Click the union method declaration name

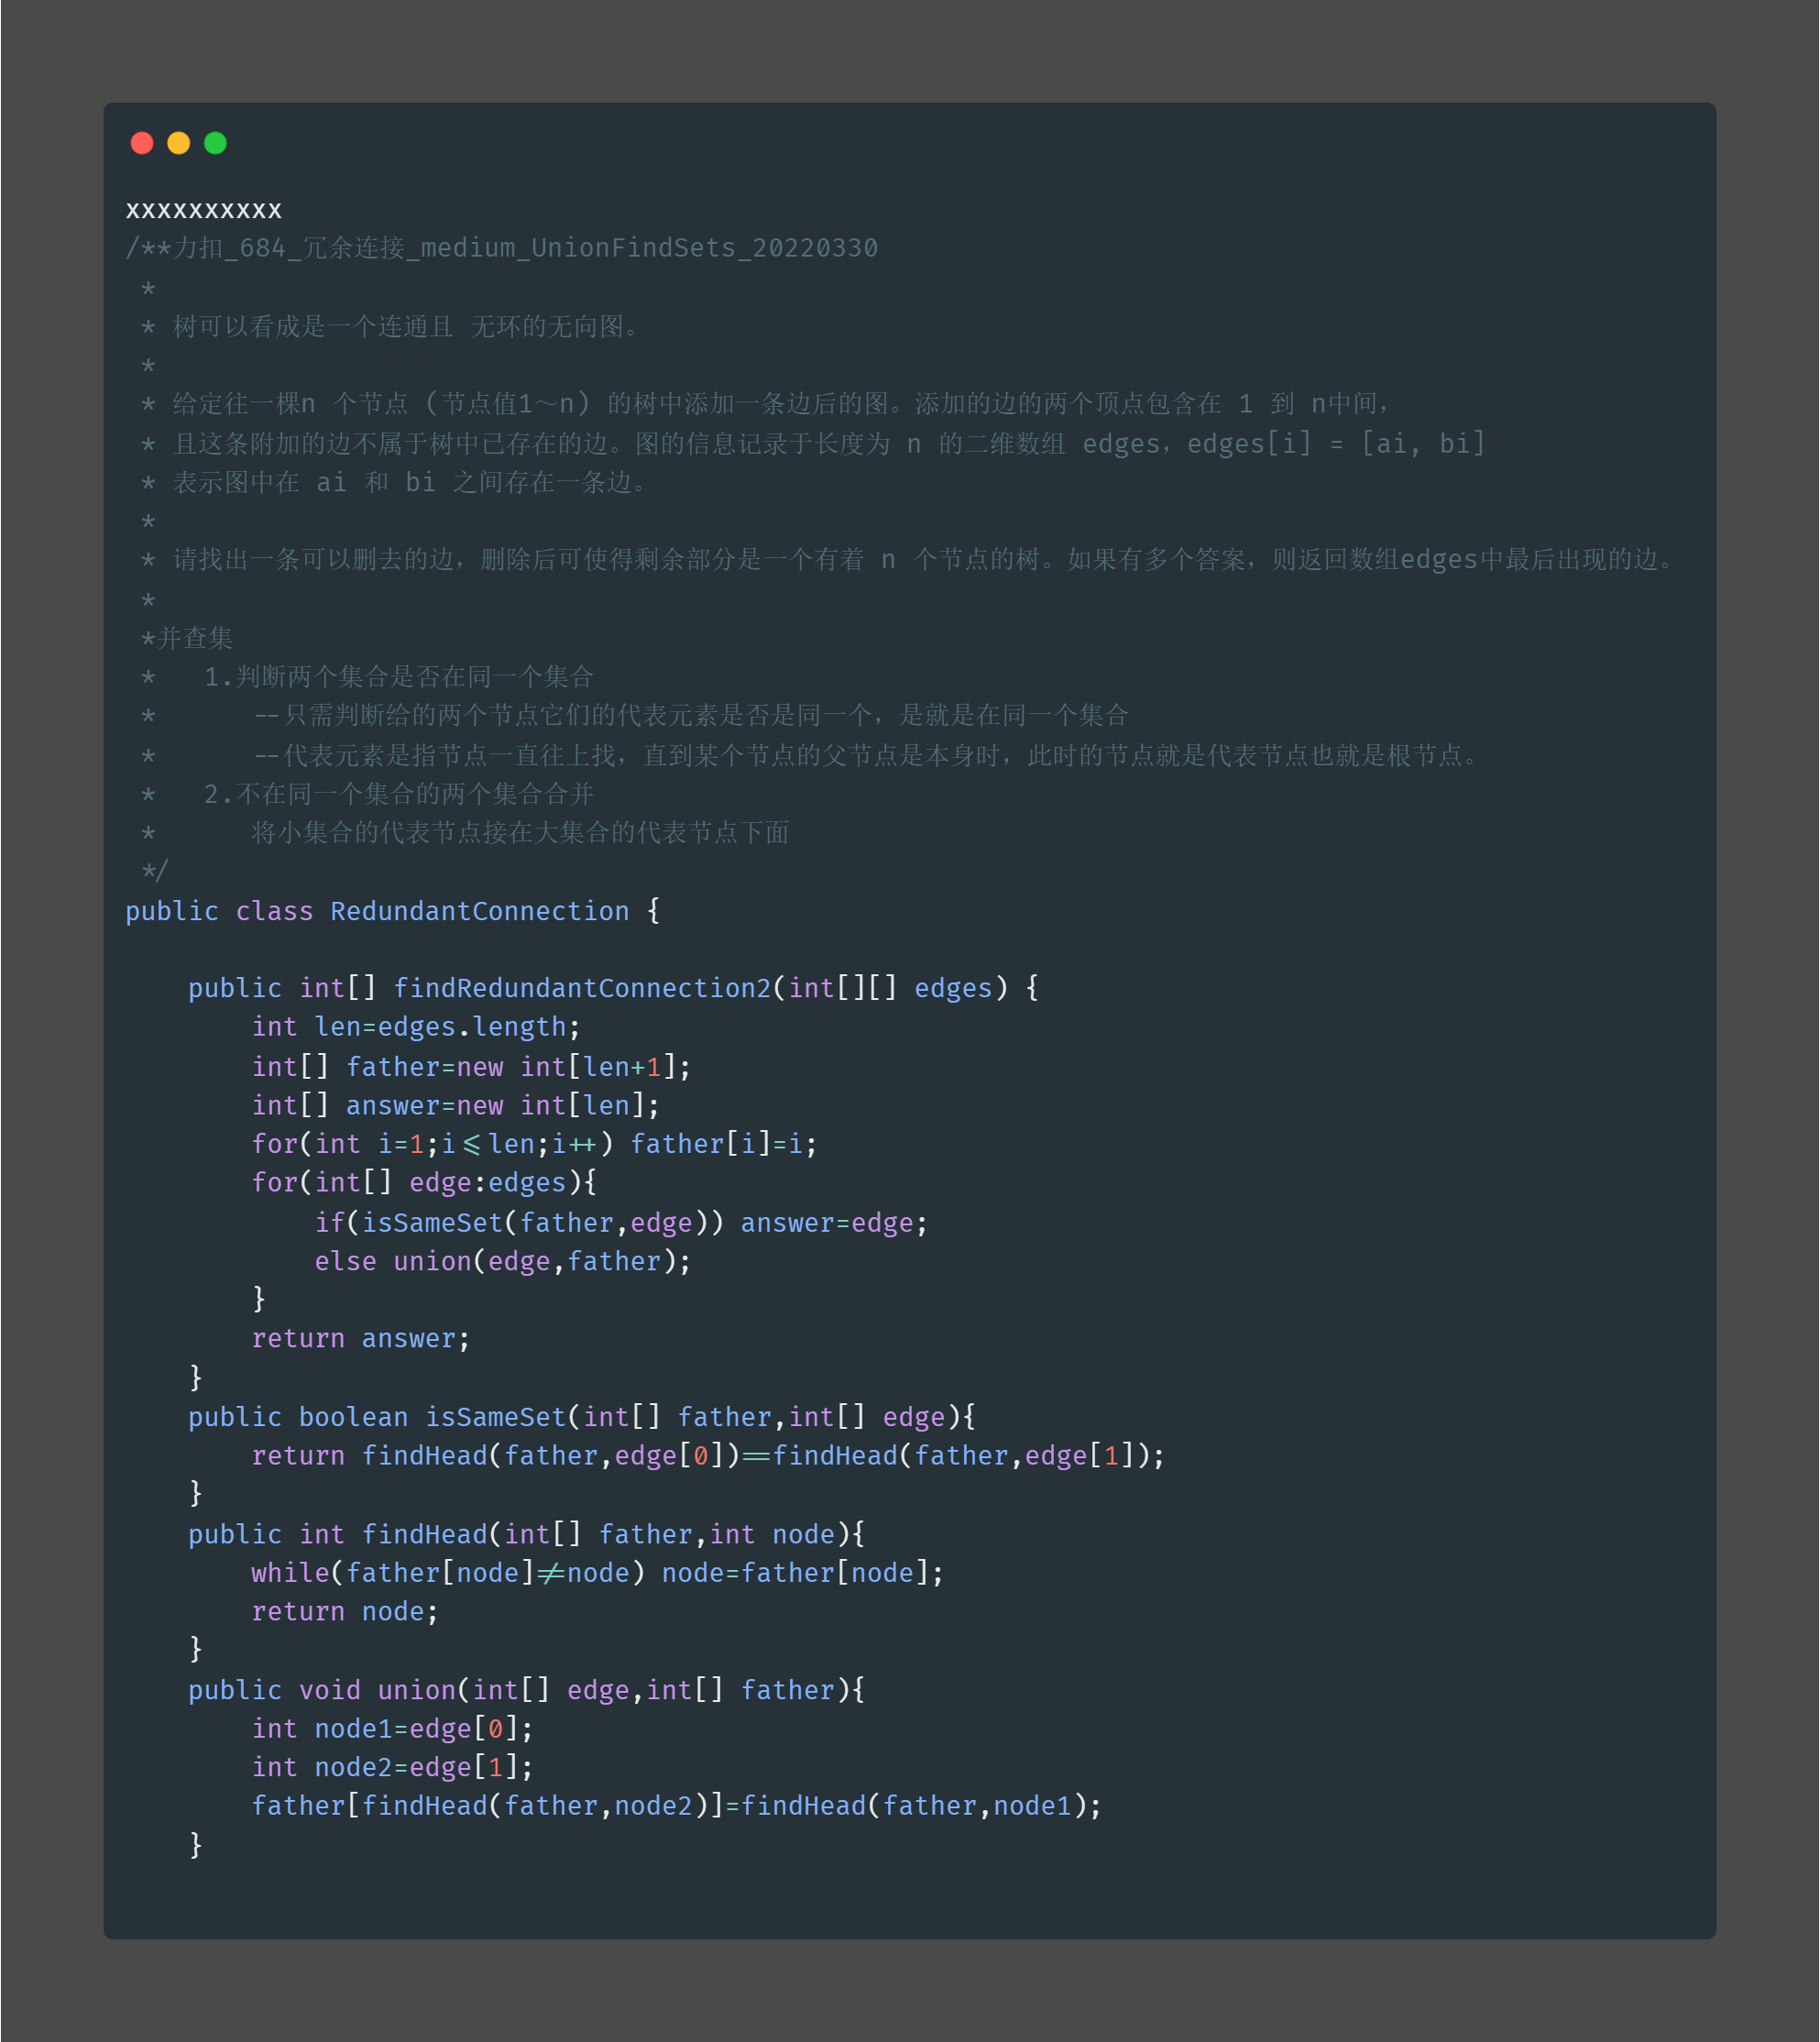pyautogui.click(x=416, y=1690)
